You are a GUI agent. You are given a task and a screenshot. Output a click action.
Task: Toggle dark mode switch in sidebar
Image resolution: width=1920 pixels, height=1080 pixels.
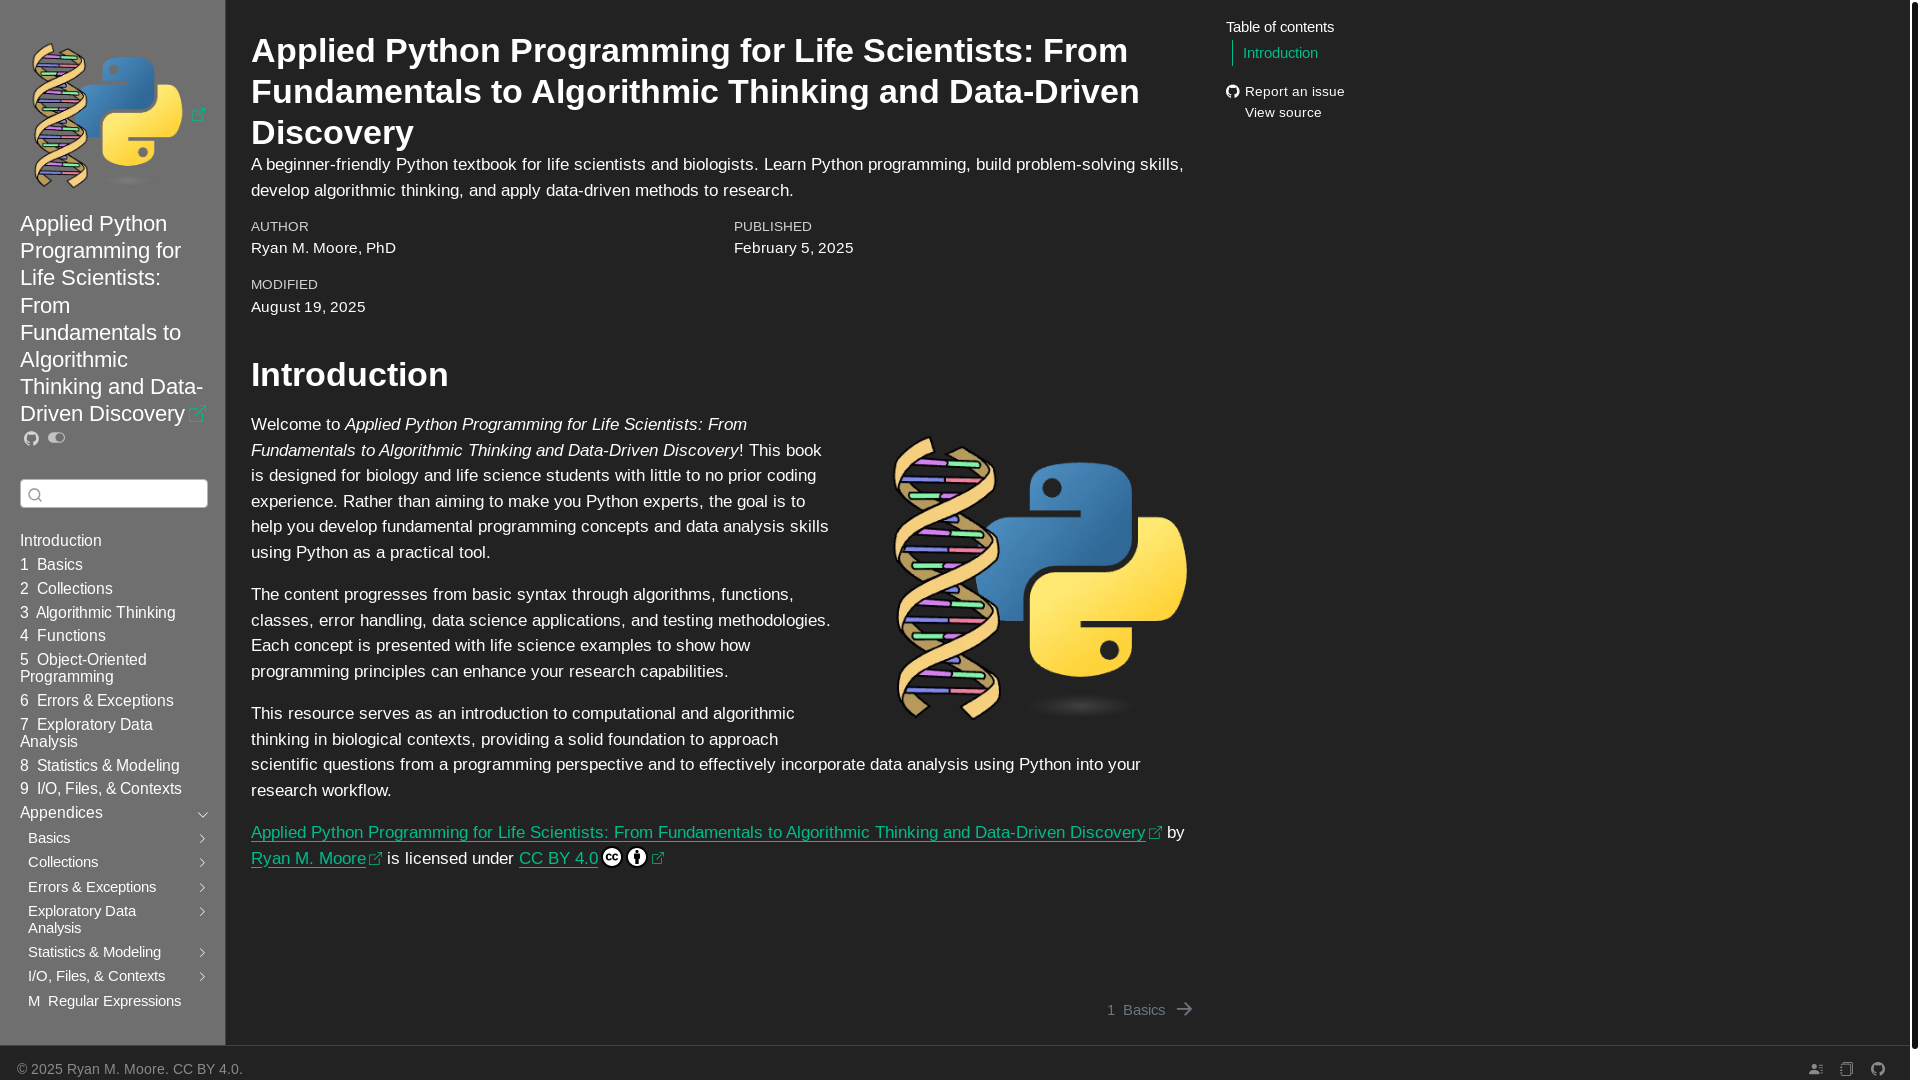tap(57, 438)
